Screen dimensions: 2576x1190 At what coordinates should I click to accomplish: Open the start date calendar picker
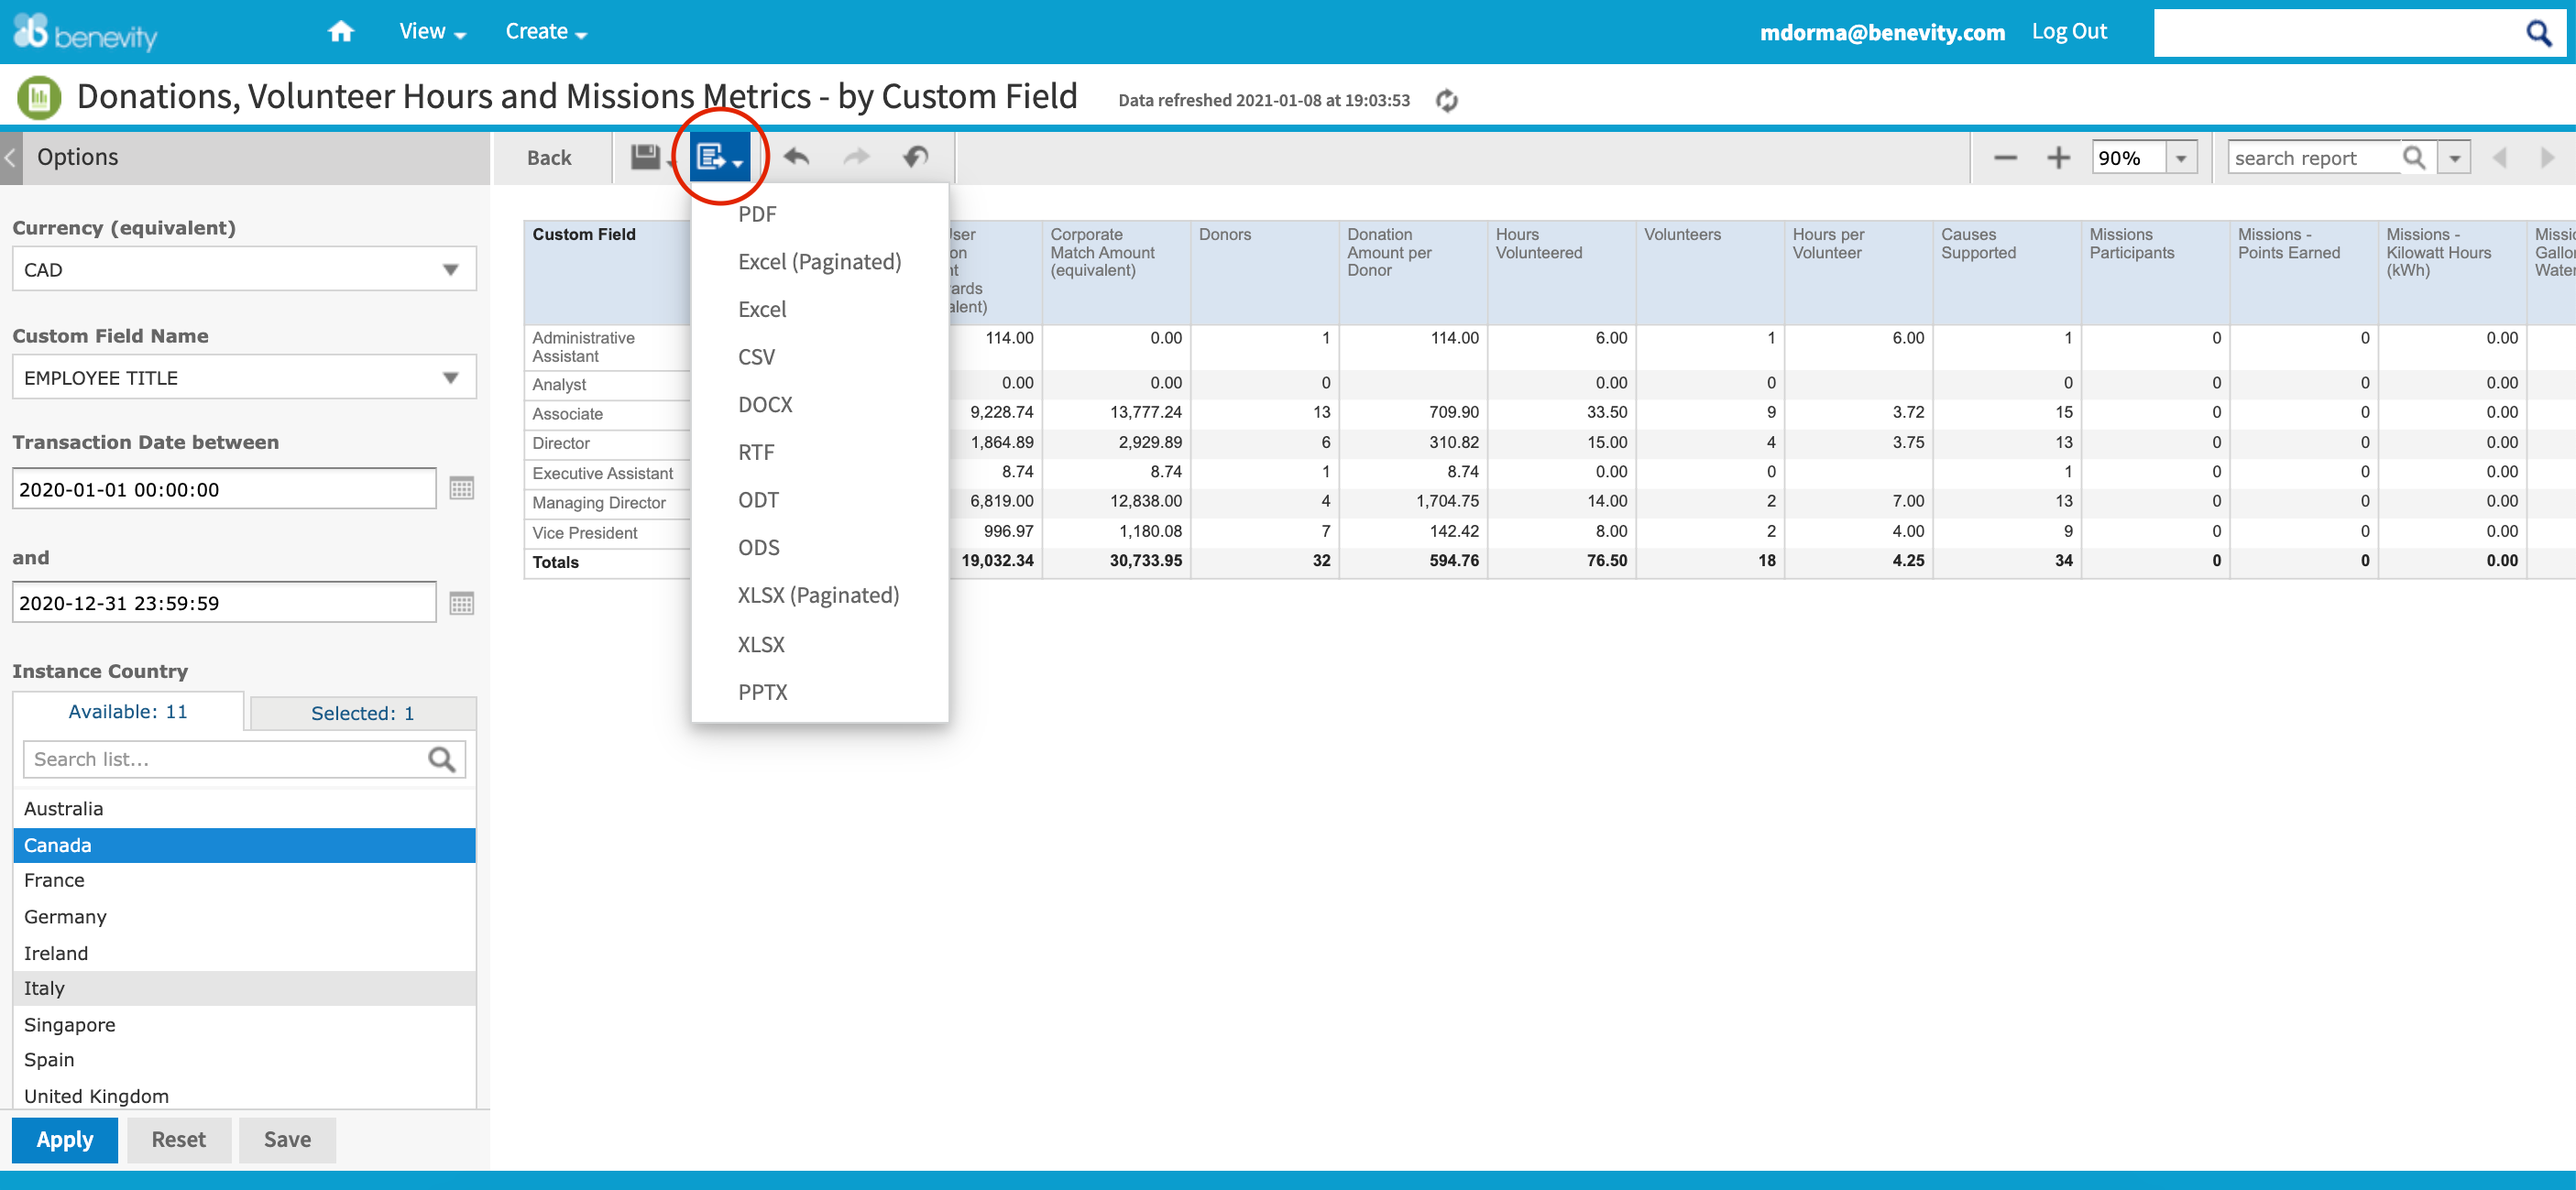click(x=461, y=488)
